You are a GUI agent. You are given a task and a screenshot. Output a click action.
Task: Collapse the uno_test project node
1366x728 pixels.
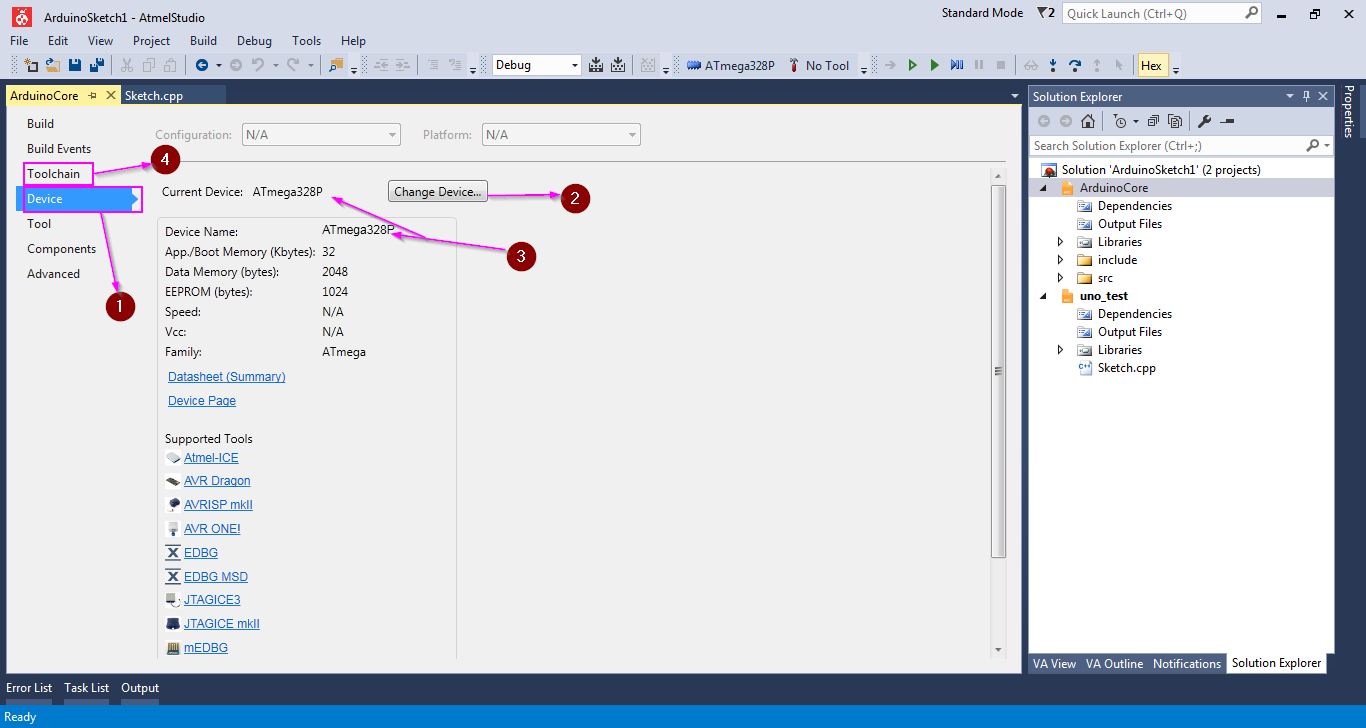tap(1044, 296)
